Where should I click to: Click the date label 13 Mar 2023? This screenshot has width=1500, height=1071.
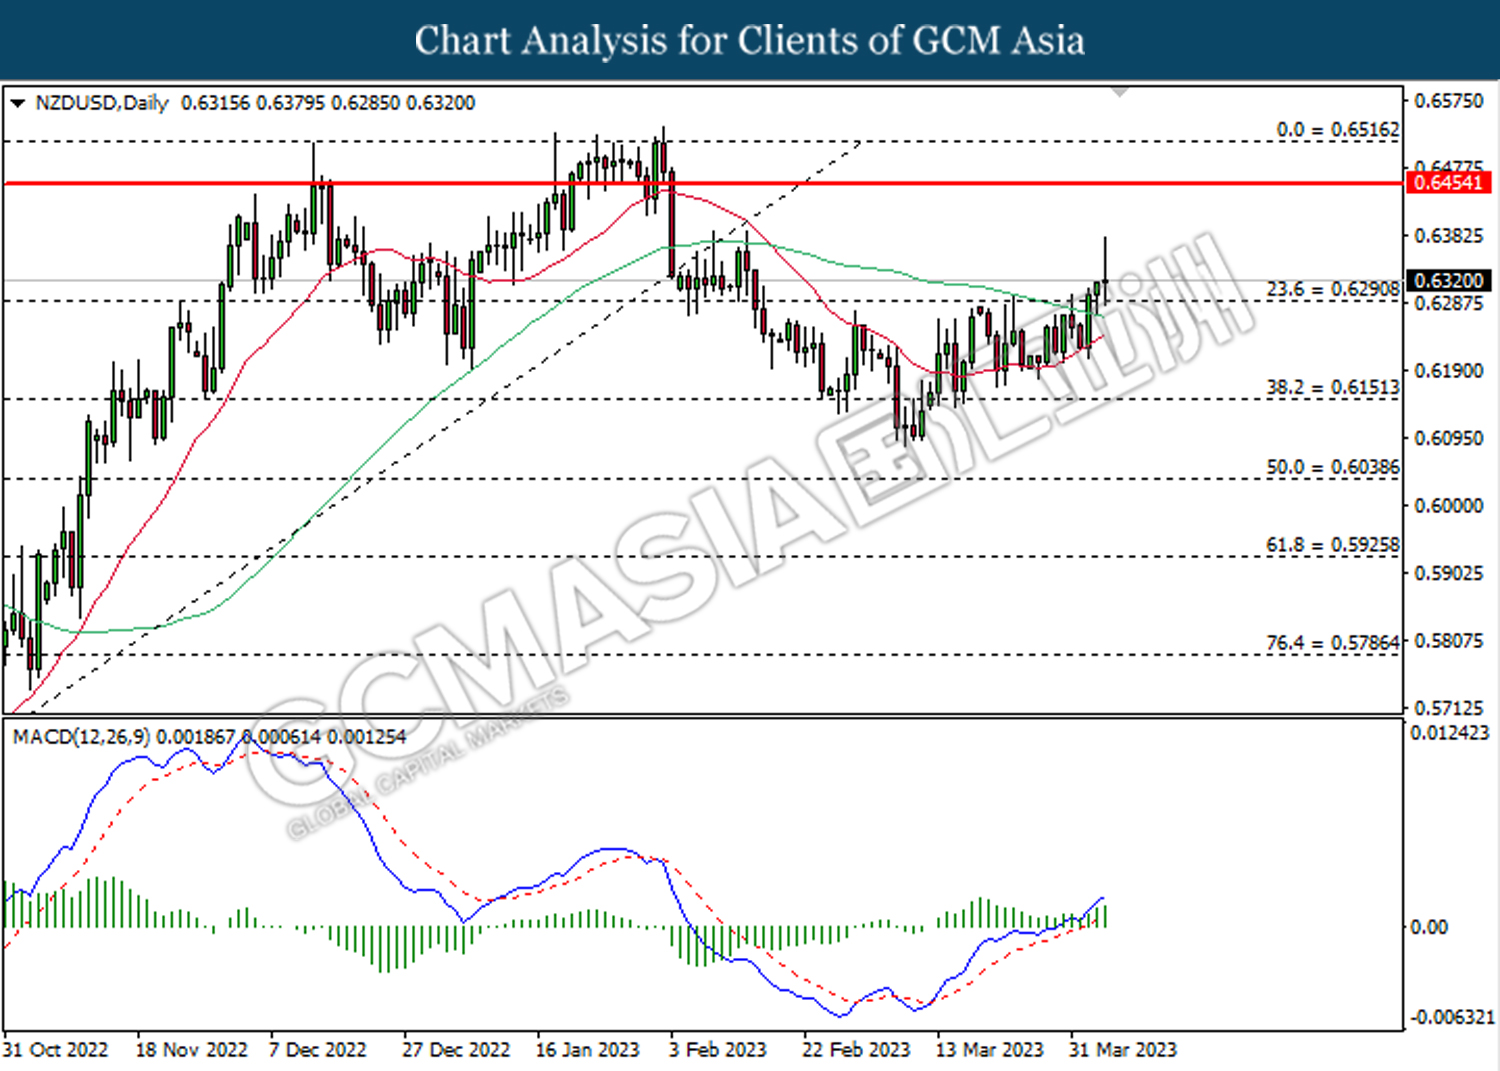(x=989, y=1050)
